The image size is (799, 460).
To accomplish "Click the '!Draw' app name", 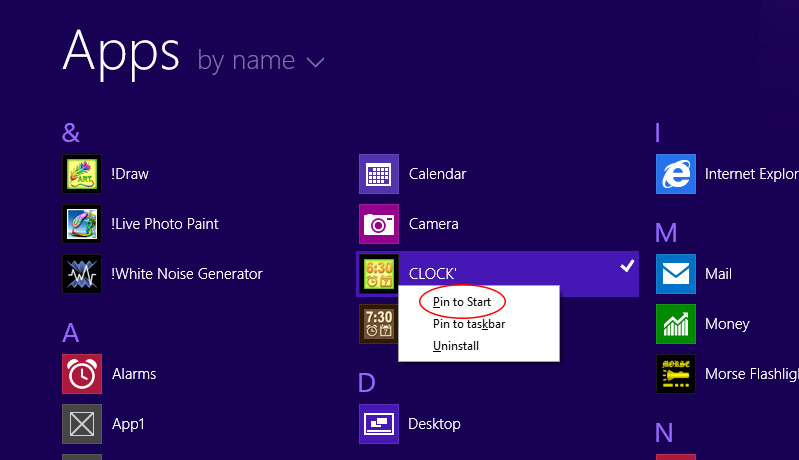I will point(130,174).
